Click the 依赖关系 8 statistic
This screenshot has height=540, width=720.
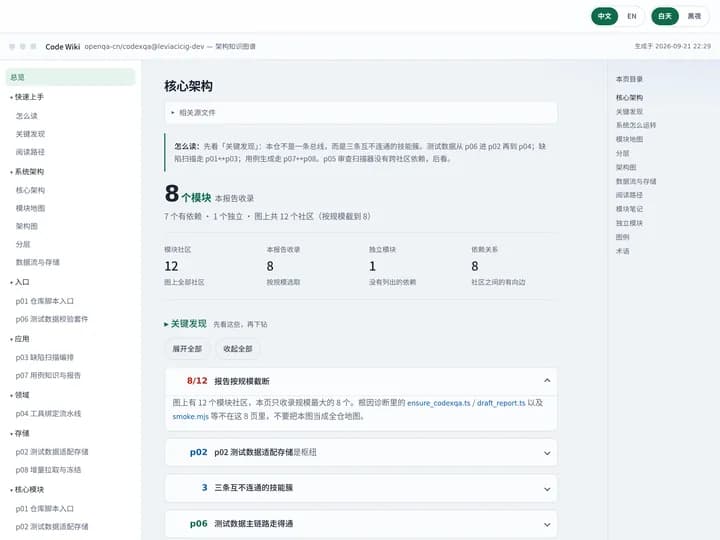click(x=498, y=266)
